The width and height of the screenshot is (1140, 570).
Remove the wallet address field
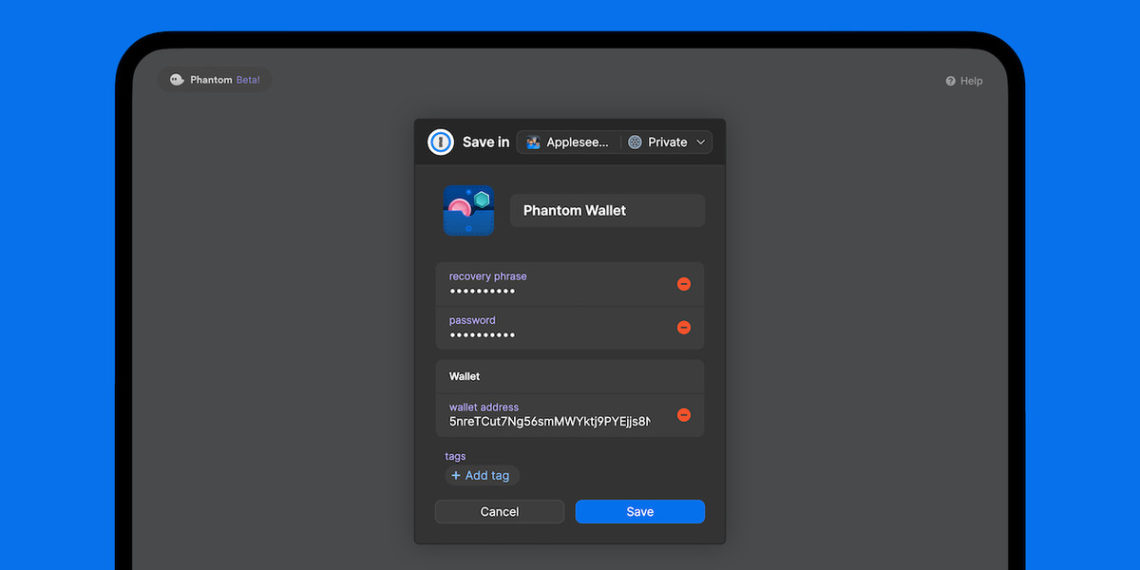(x=683, y=414)
